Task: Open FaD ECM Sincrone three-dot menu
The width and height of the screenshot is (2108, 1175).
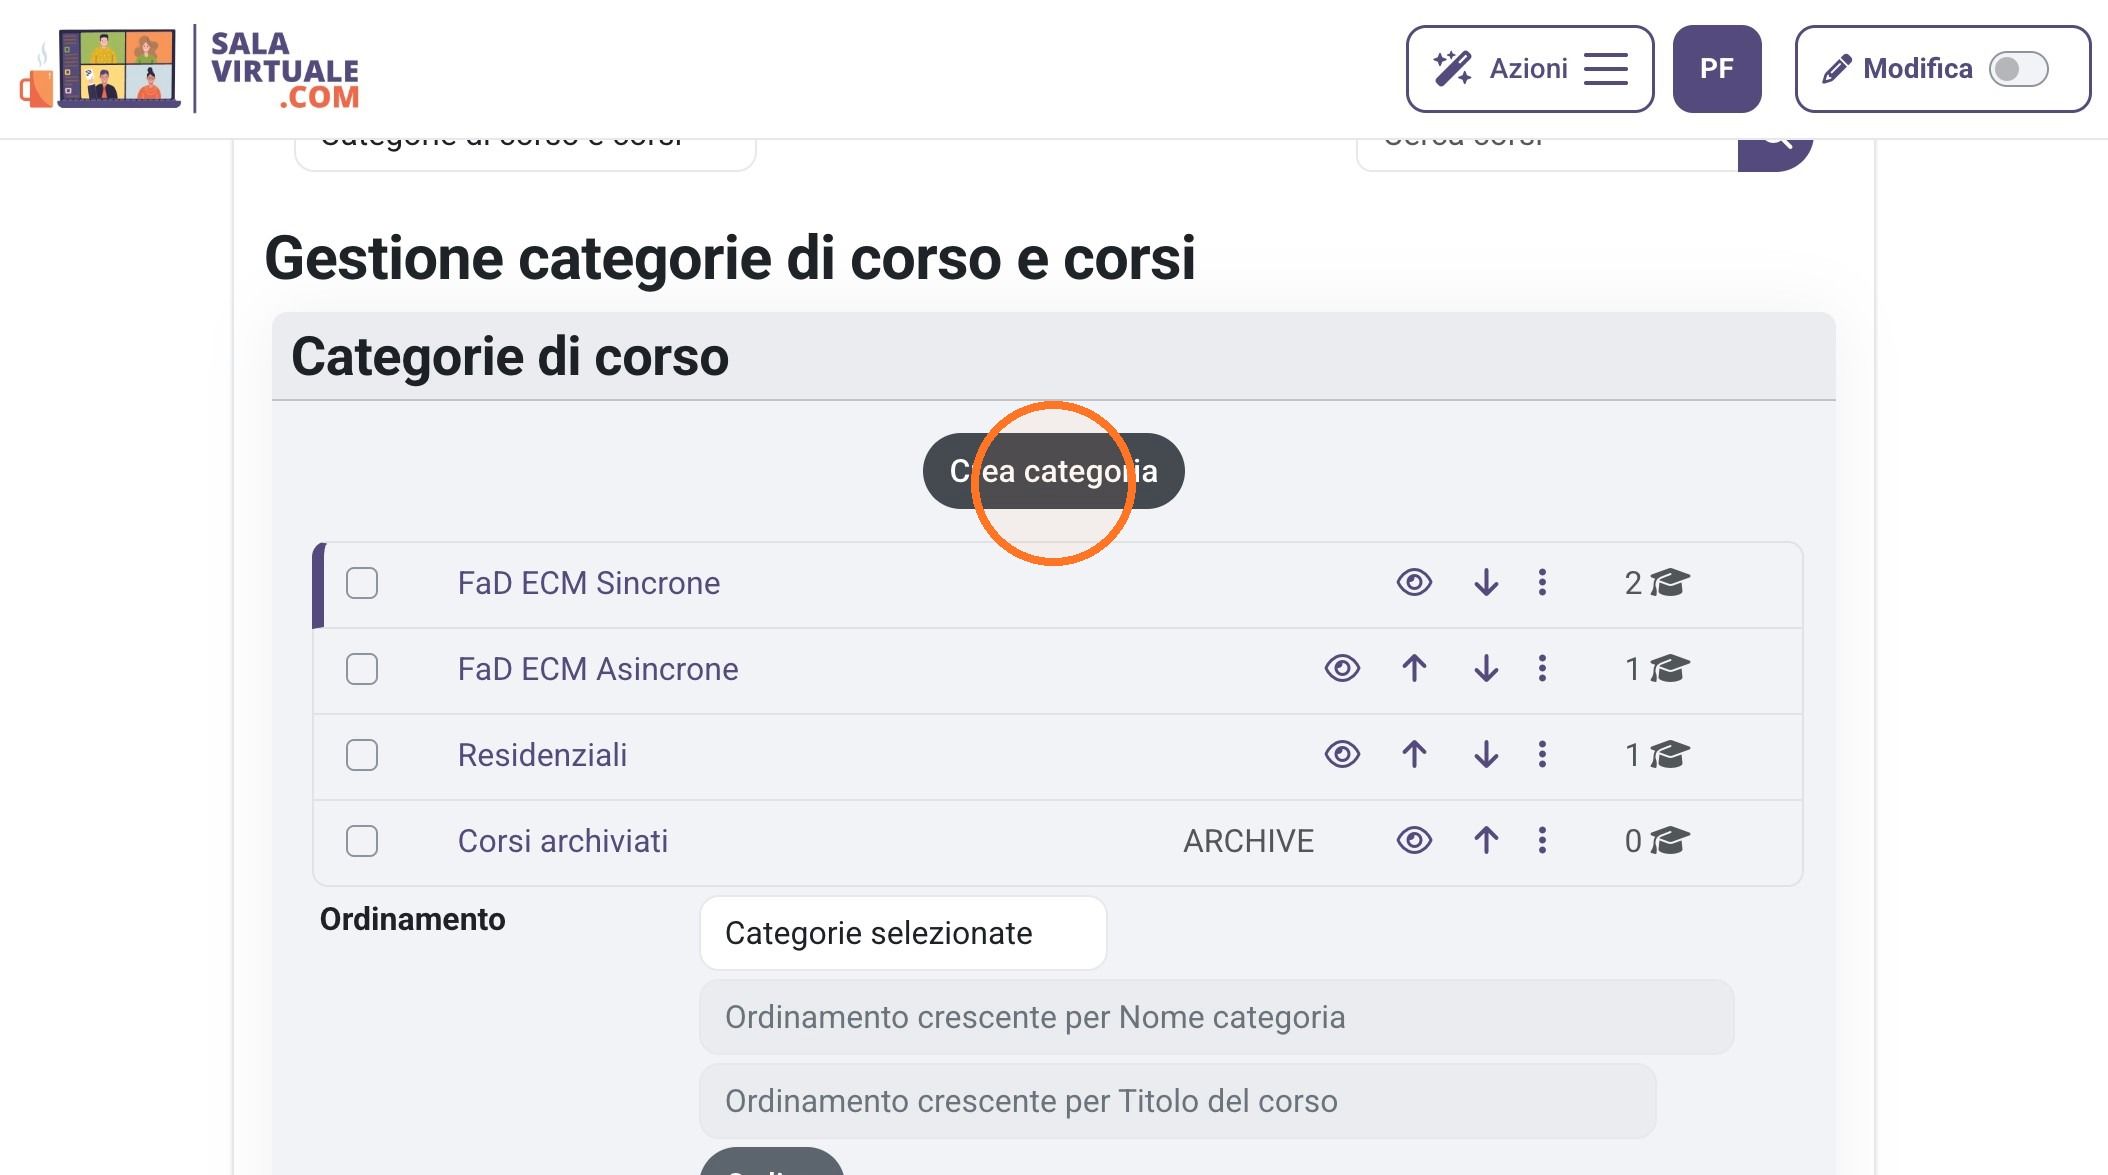Action: coord(1542,582)
